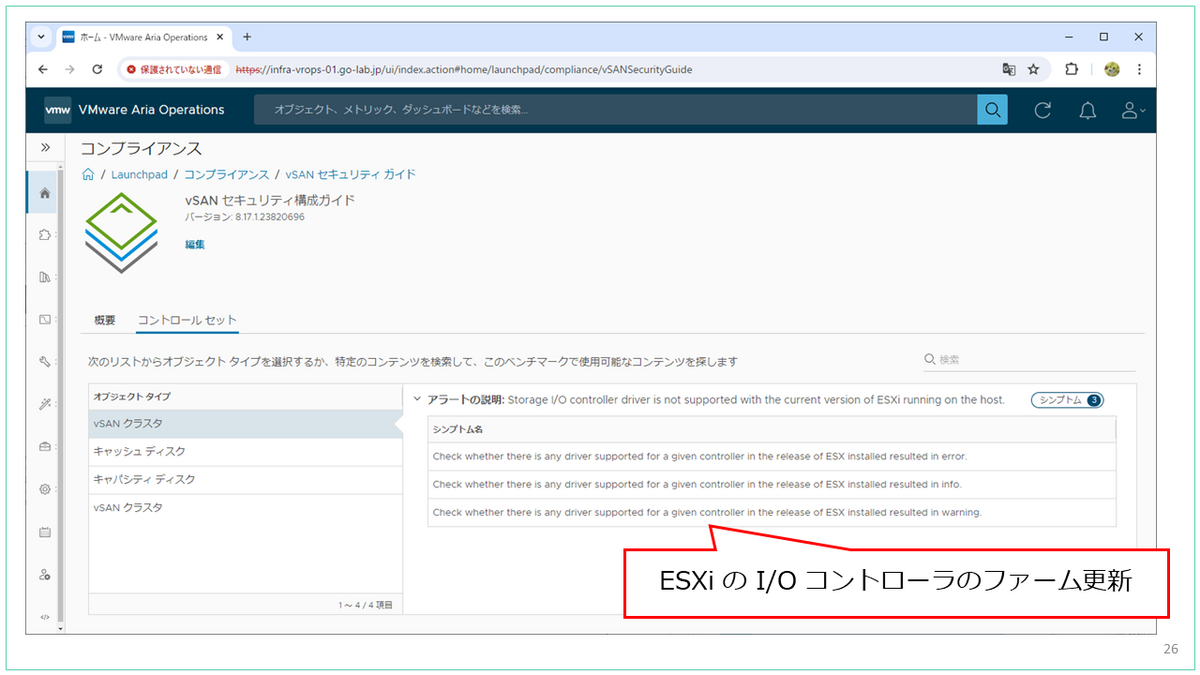
Task: Collapse the アラートの説明 chevron
Action: (417, 400)
